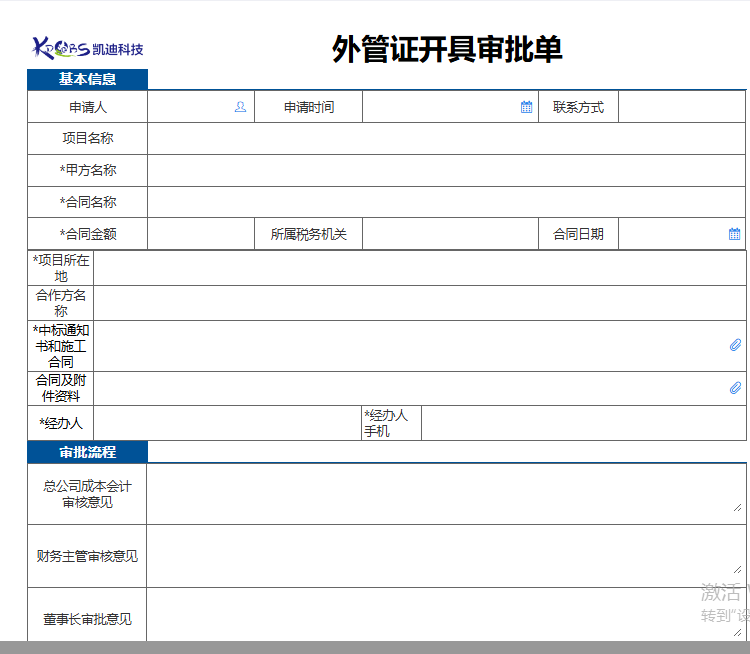
Task: Click the 董事长审批意见 text area
Action: click(x=446, y=615)
